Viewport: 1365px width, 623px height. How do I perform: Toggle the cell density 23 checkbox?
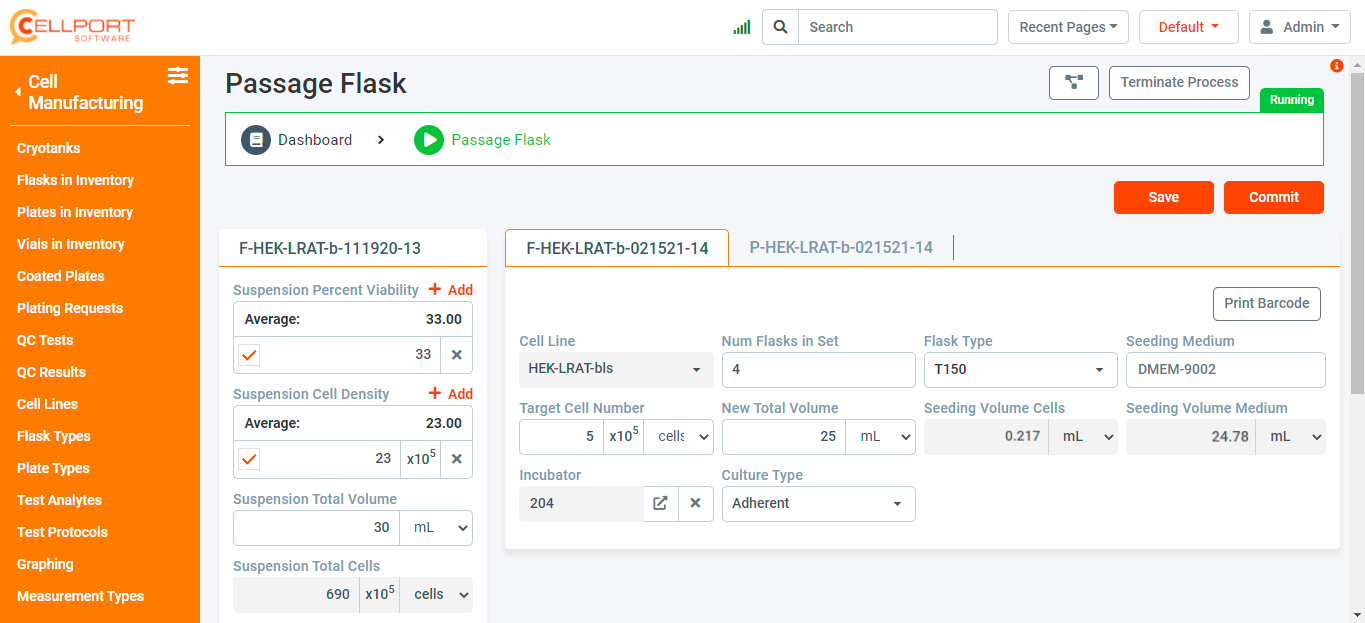pyautogui.click(x=250, y=459)
